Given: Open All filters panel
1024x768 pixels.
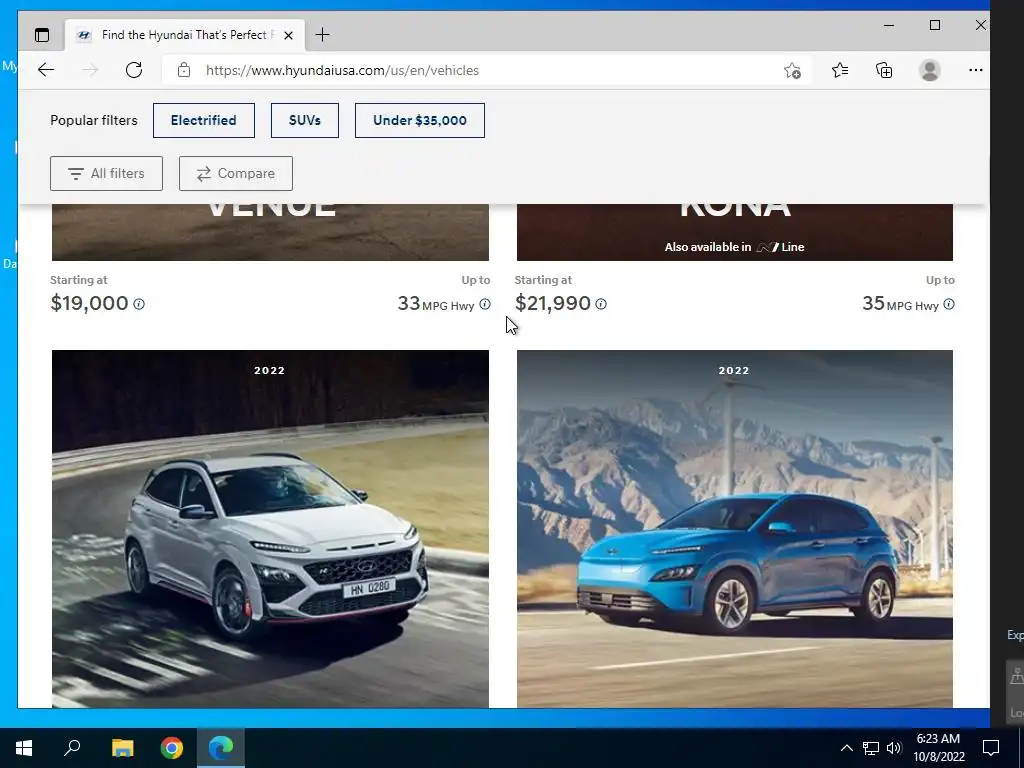Looking at the screenshot, I should click(x=106, y=174).
